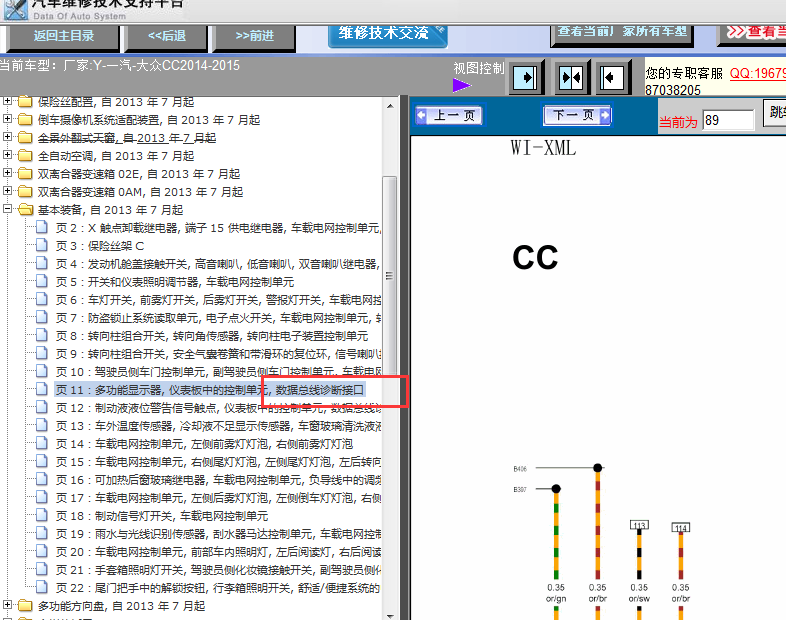Open 页 8 : 转向柱组合开关 entry
This screenshot has width=786, height=620.
click(x=212, y=336)
